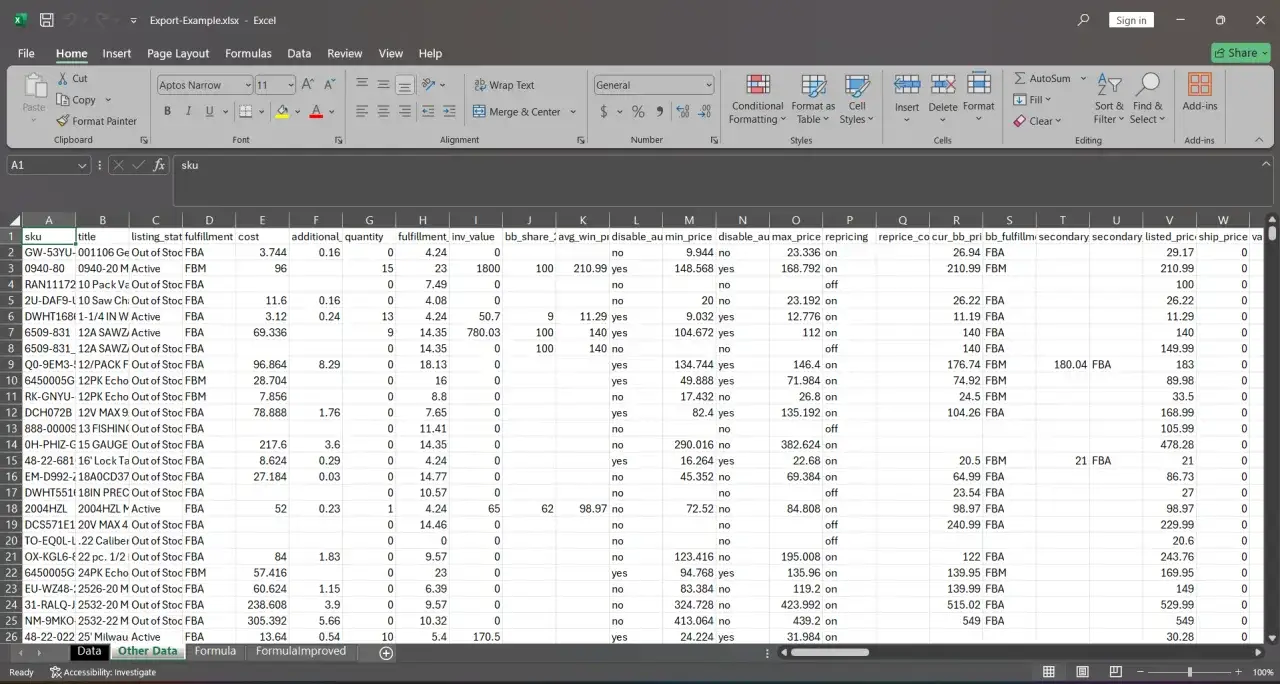Open the Clear dropdown
Image resolution: width=1280 pixels, height=684 pixels.
pyautogui.click(x=1036, y=121)
